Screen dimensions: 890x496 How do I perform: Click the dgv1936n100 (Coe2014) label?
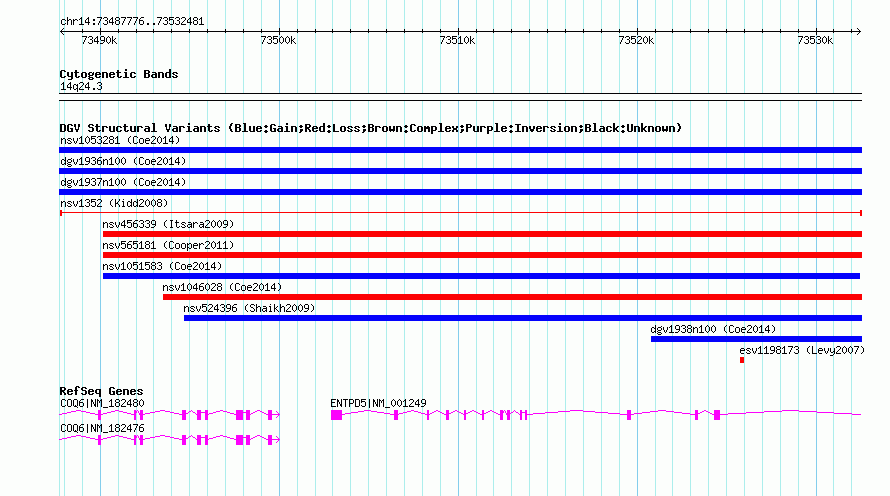tap(123, 161)
